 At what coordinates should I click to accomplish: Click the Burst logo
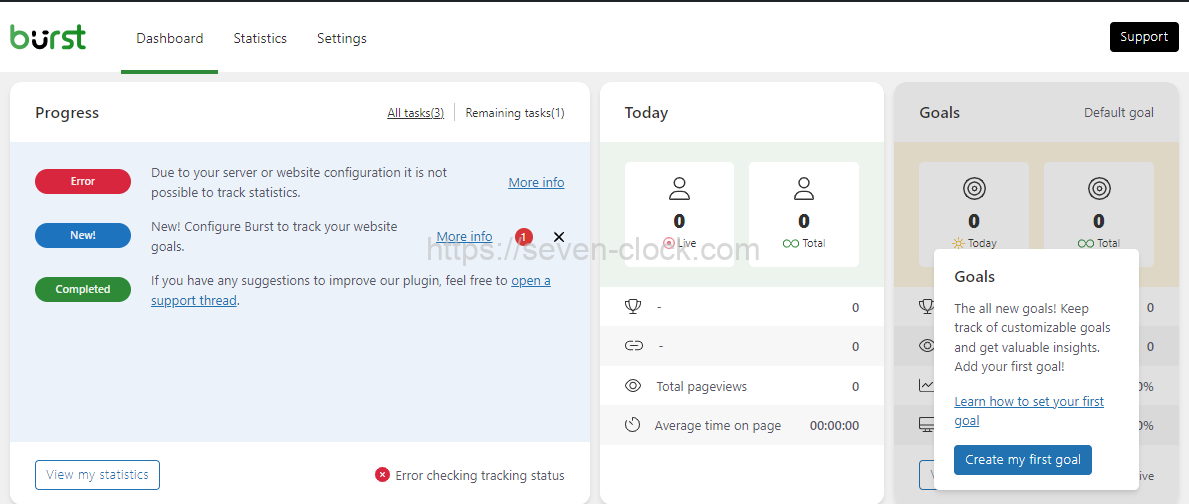tap(48, 37)
